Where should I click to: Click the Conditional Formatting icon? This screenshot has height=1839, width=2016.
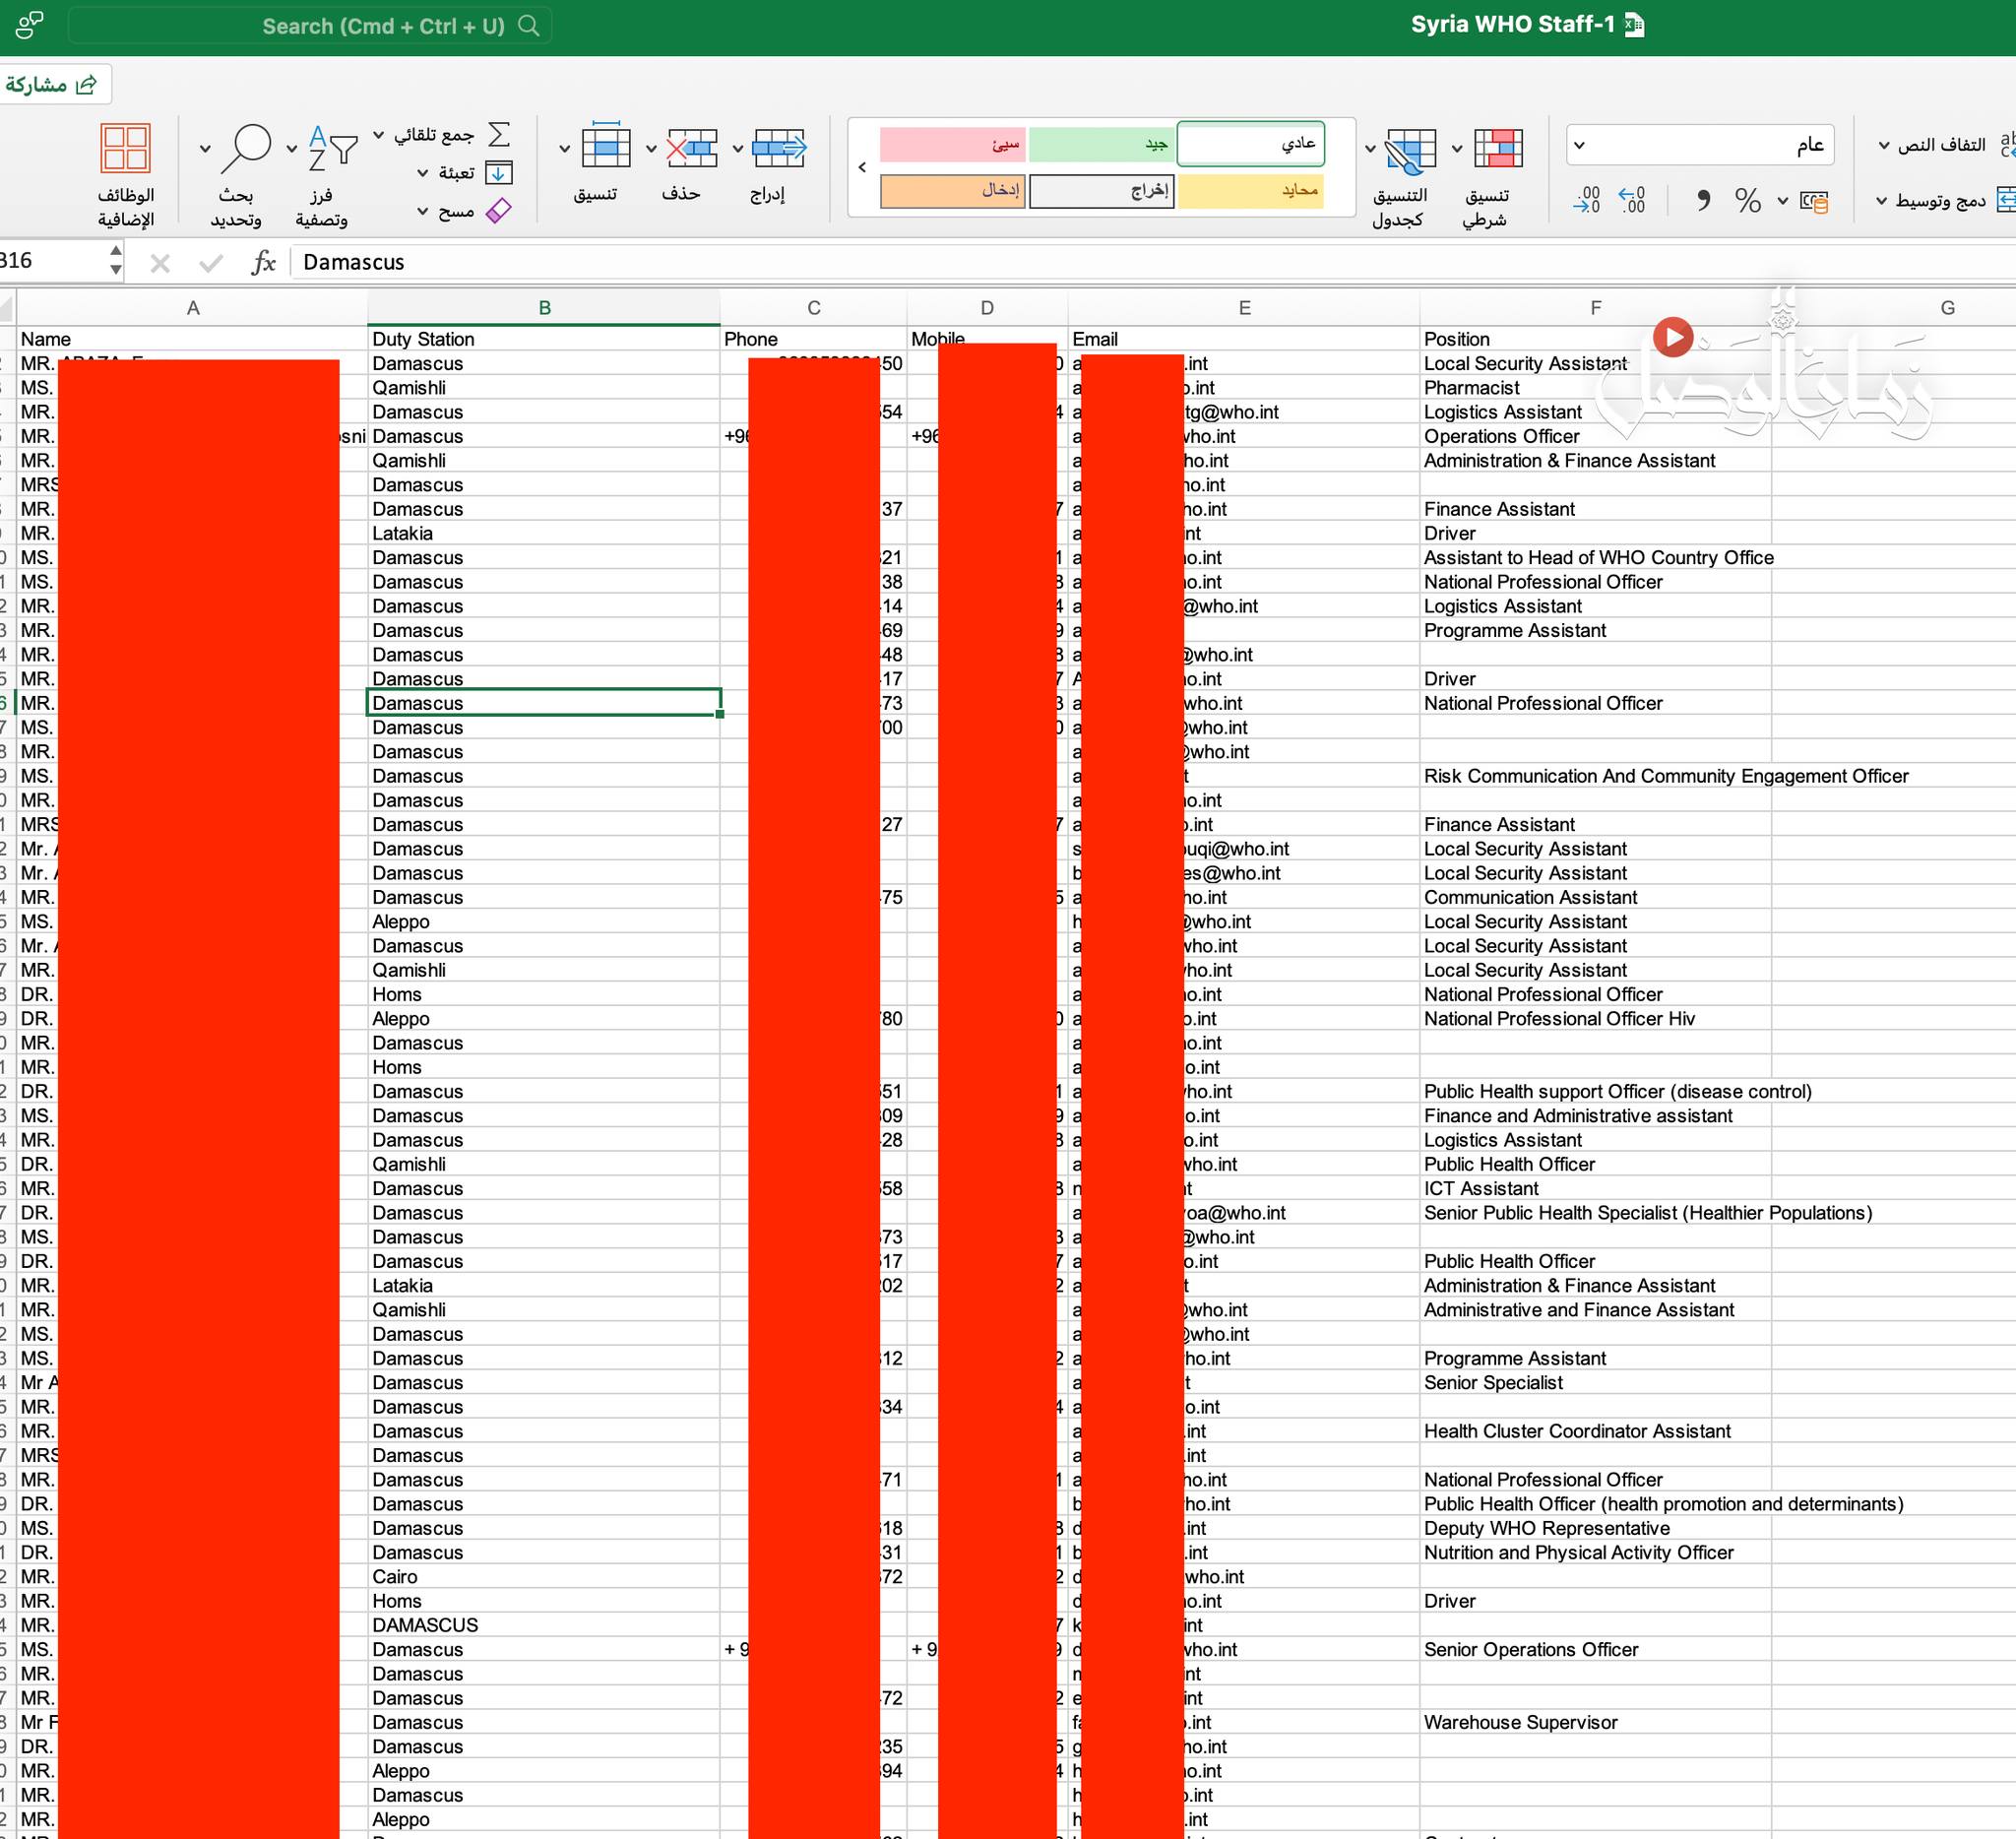coord(1497,148)
